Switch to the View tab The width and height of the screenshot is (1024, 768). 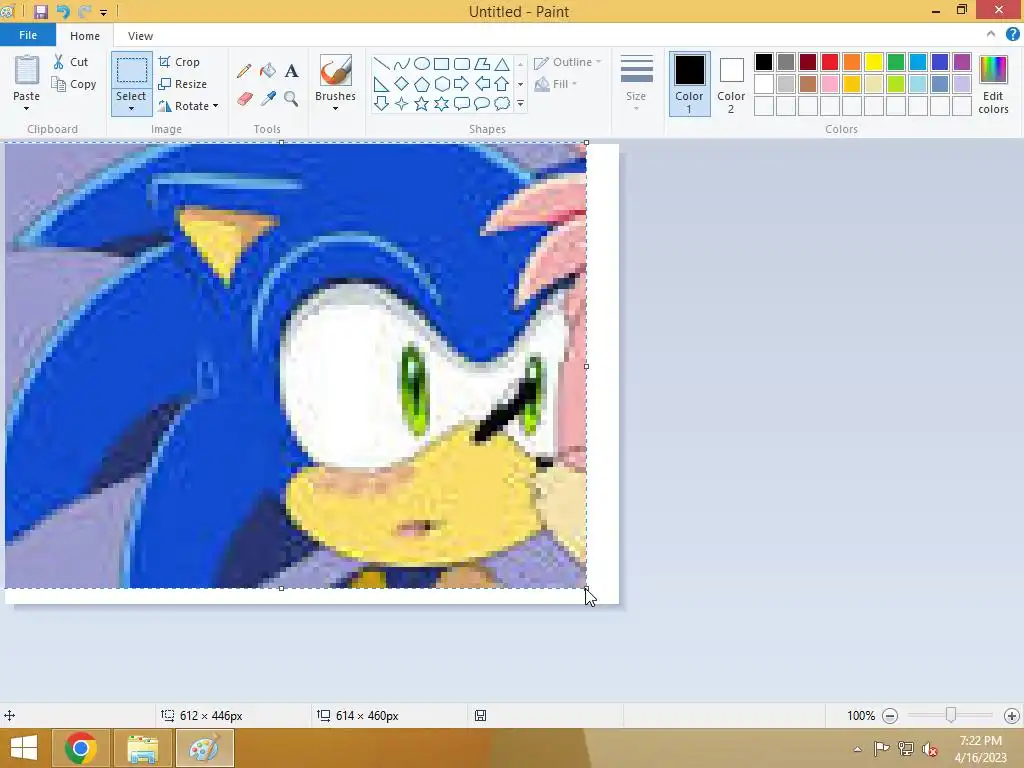pyautogui.click(x=140, y=36)
